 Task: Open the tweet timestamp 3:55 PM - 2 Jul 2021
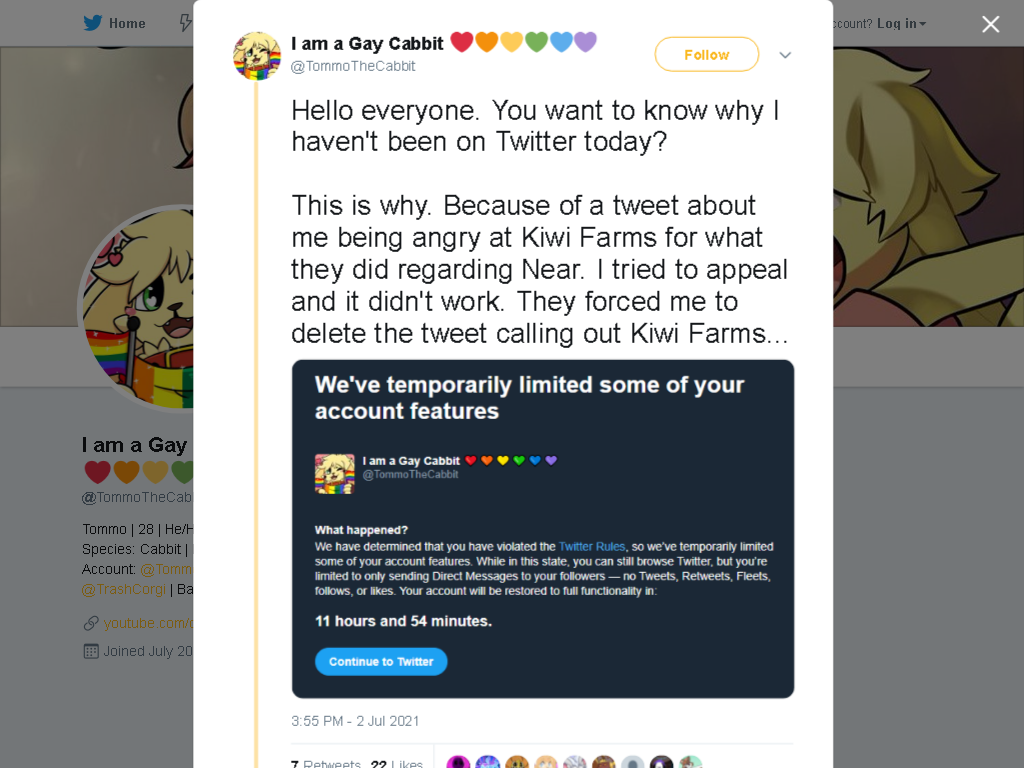click(x=355, y=721)
